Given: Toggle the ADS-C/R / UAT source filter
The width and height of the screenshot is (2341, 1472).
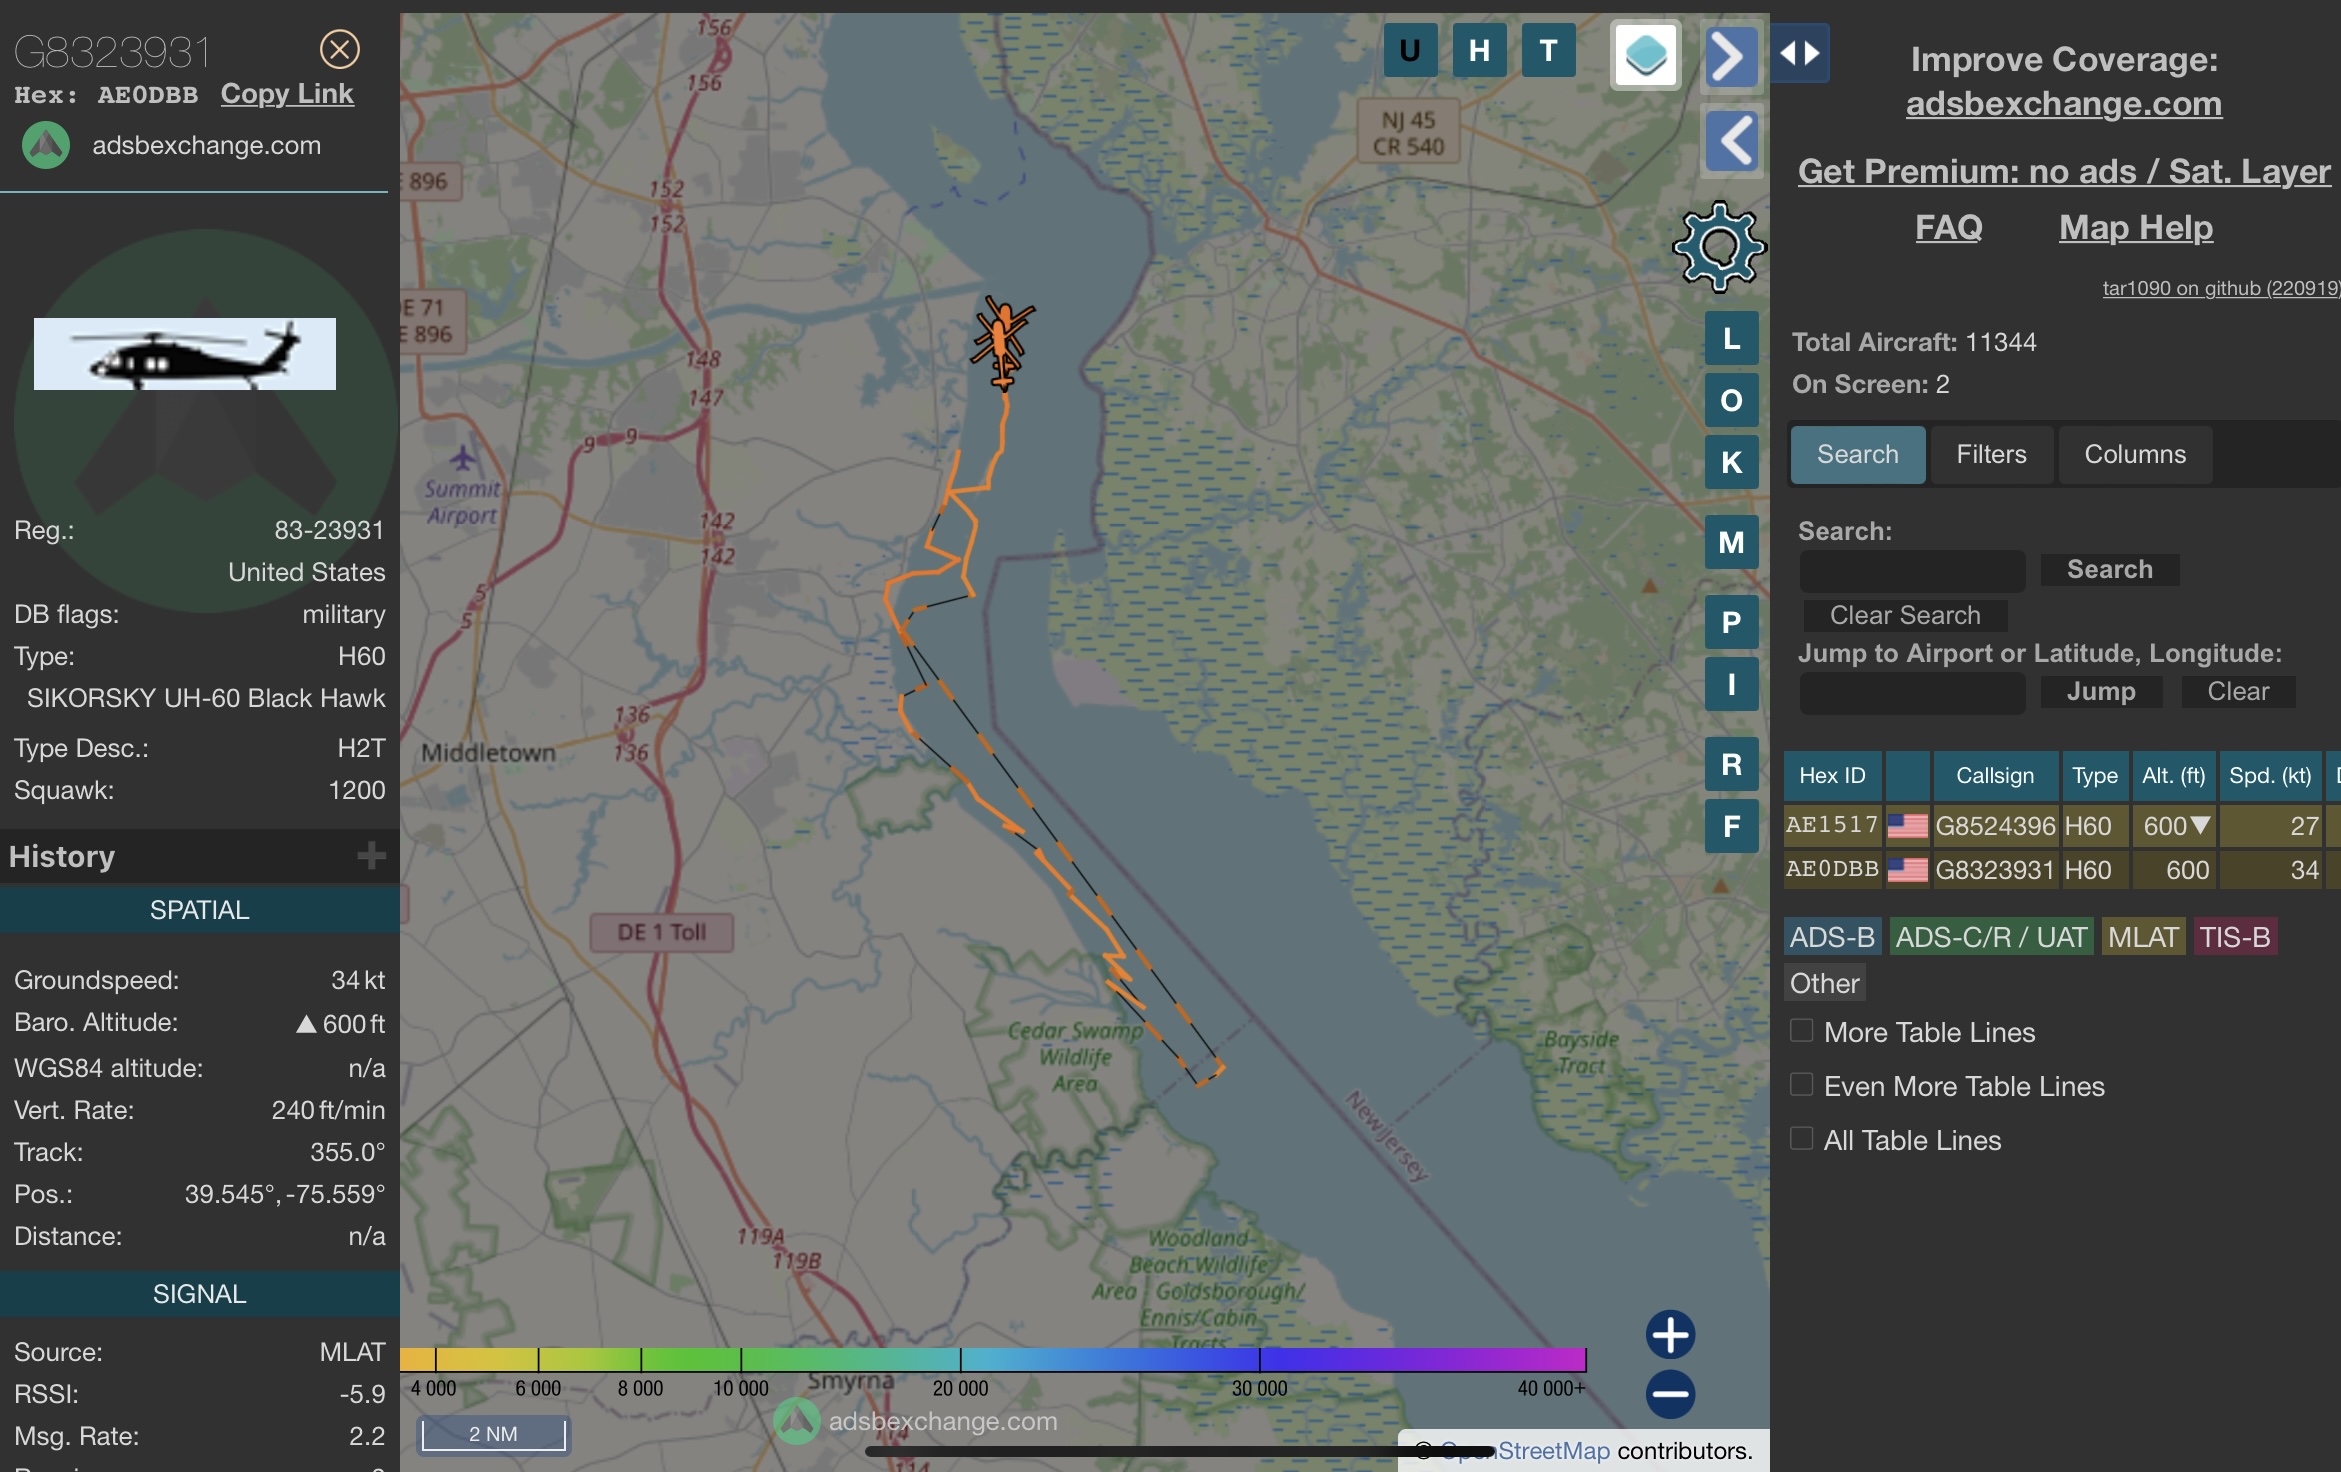Looking at the screenshot, I should [1991, 938].
